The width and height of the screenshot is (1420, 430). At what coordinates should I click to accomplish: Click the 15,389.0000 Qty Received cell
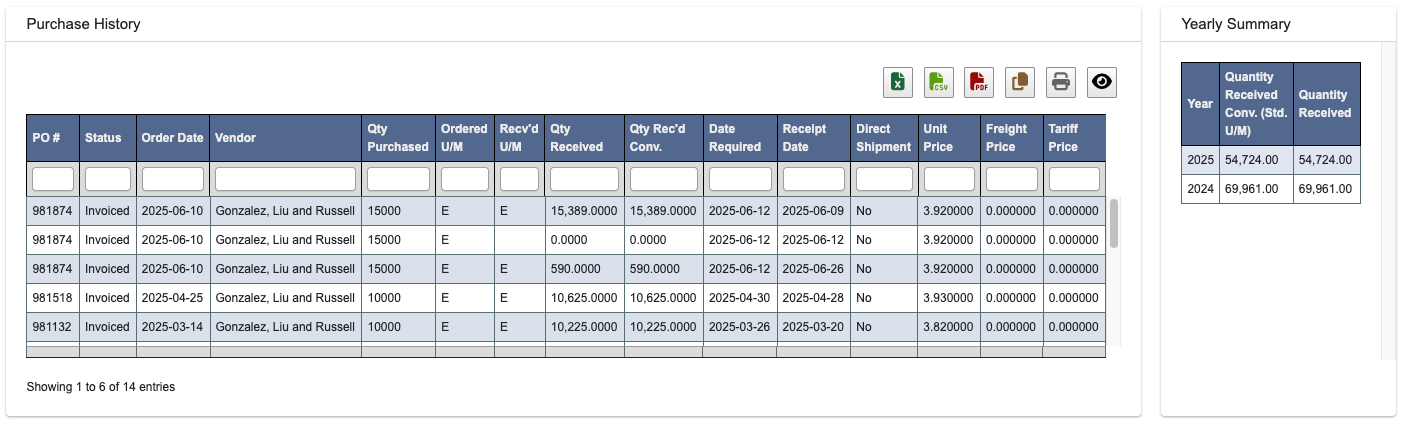pyautogui.click(x=584, y=211)
